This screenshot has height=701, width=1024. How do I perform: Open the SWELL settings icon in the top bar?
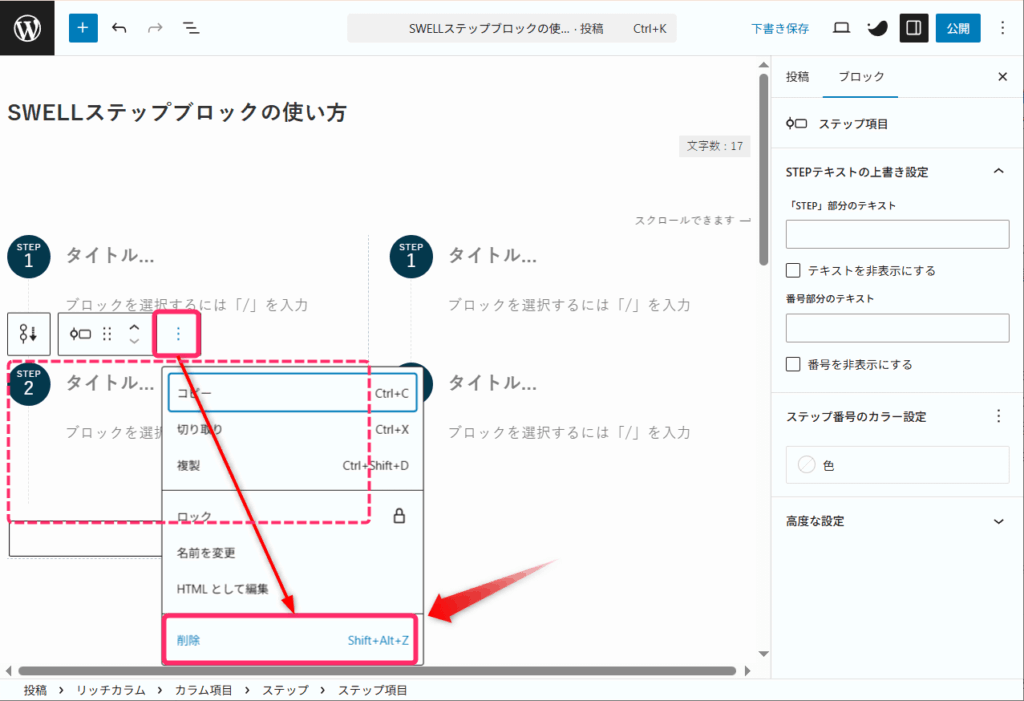pos(877,28)
